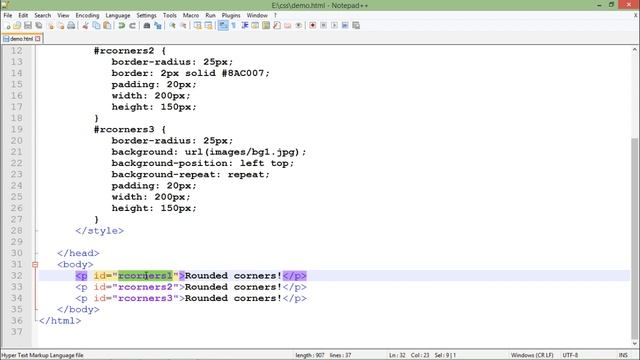640x360 pixels.
Task: Open the Macro menu
Action: click(191, 16)
